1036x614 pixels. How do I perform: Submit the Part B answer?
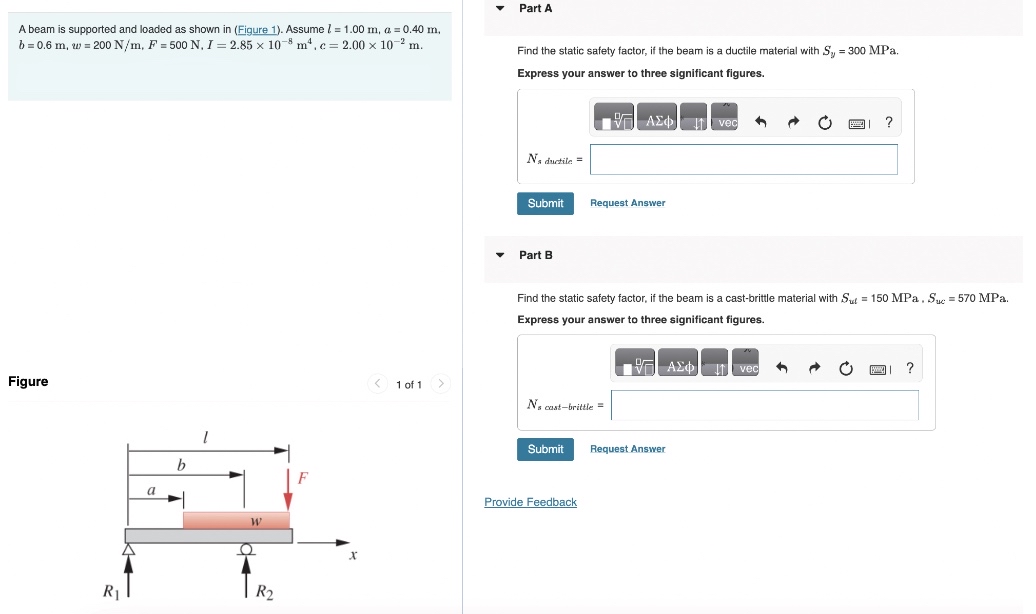tap(545, 448)
